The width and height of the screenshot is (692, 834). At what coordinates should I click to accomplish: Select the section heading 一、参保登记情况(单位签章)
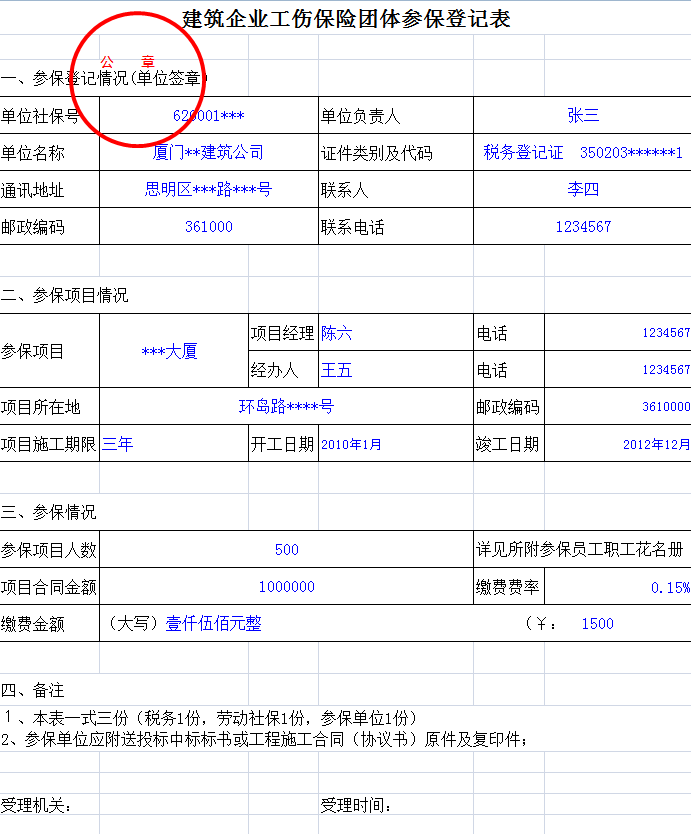[103, 78]
